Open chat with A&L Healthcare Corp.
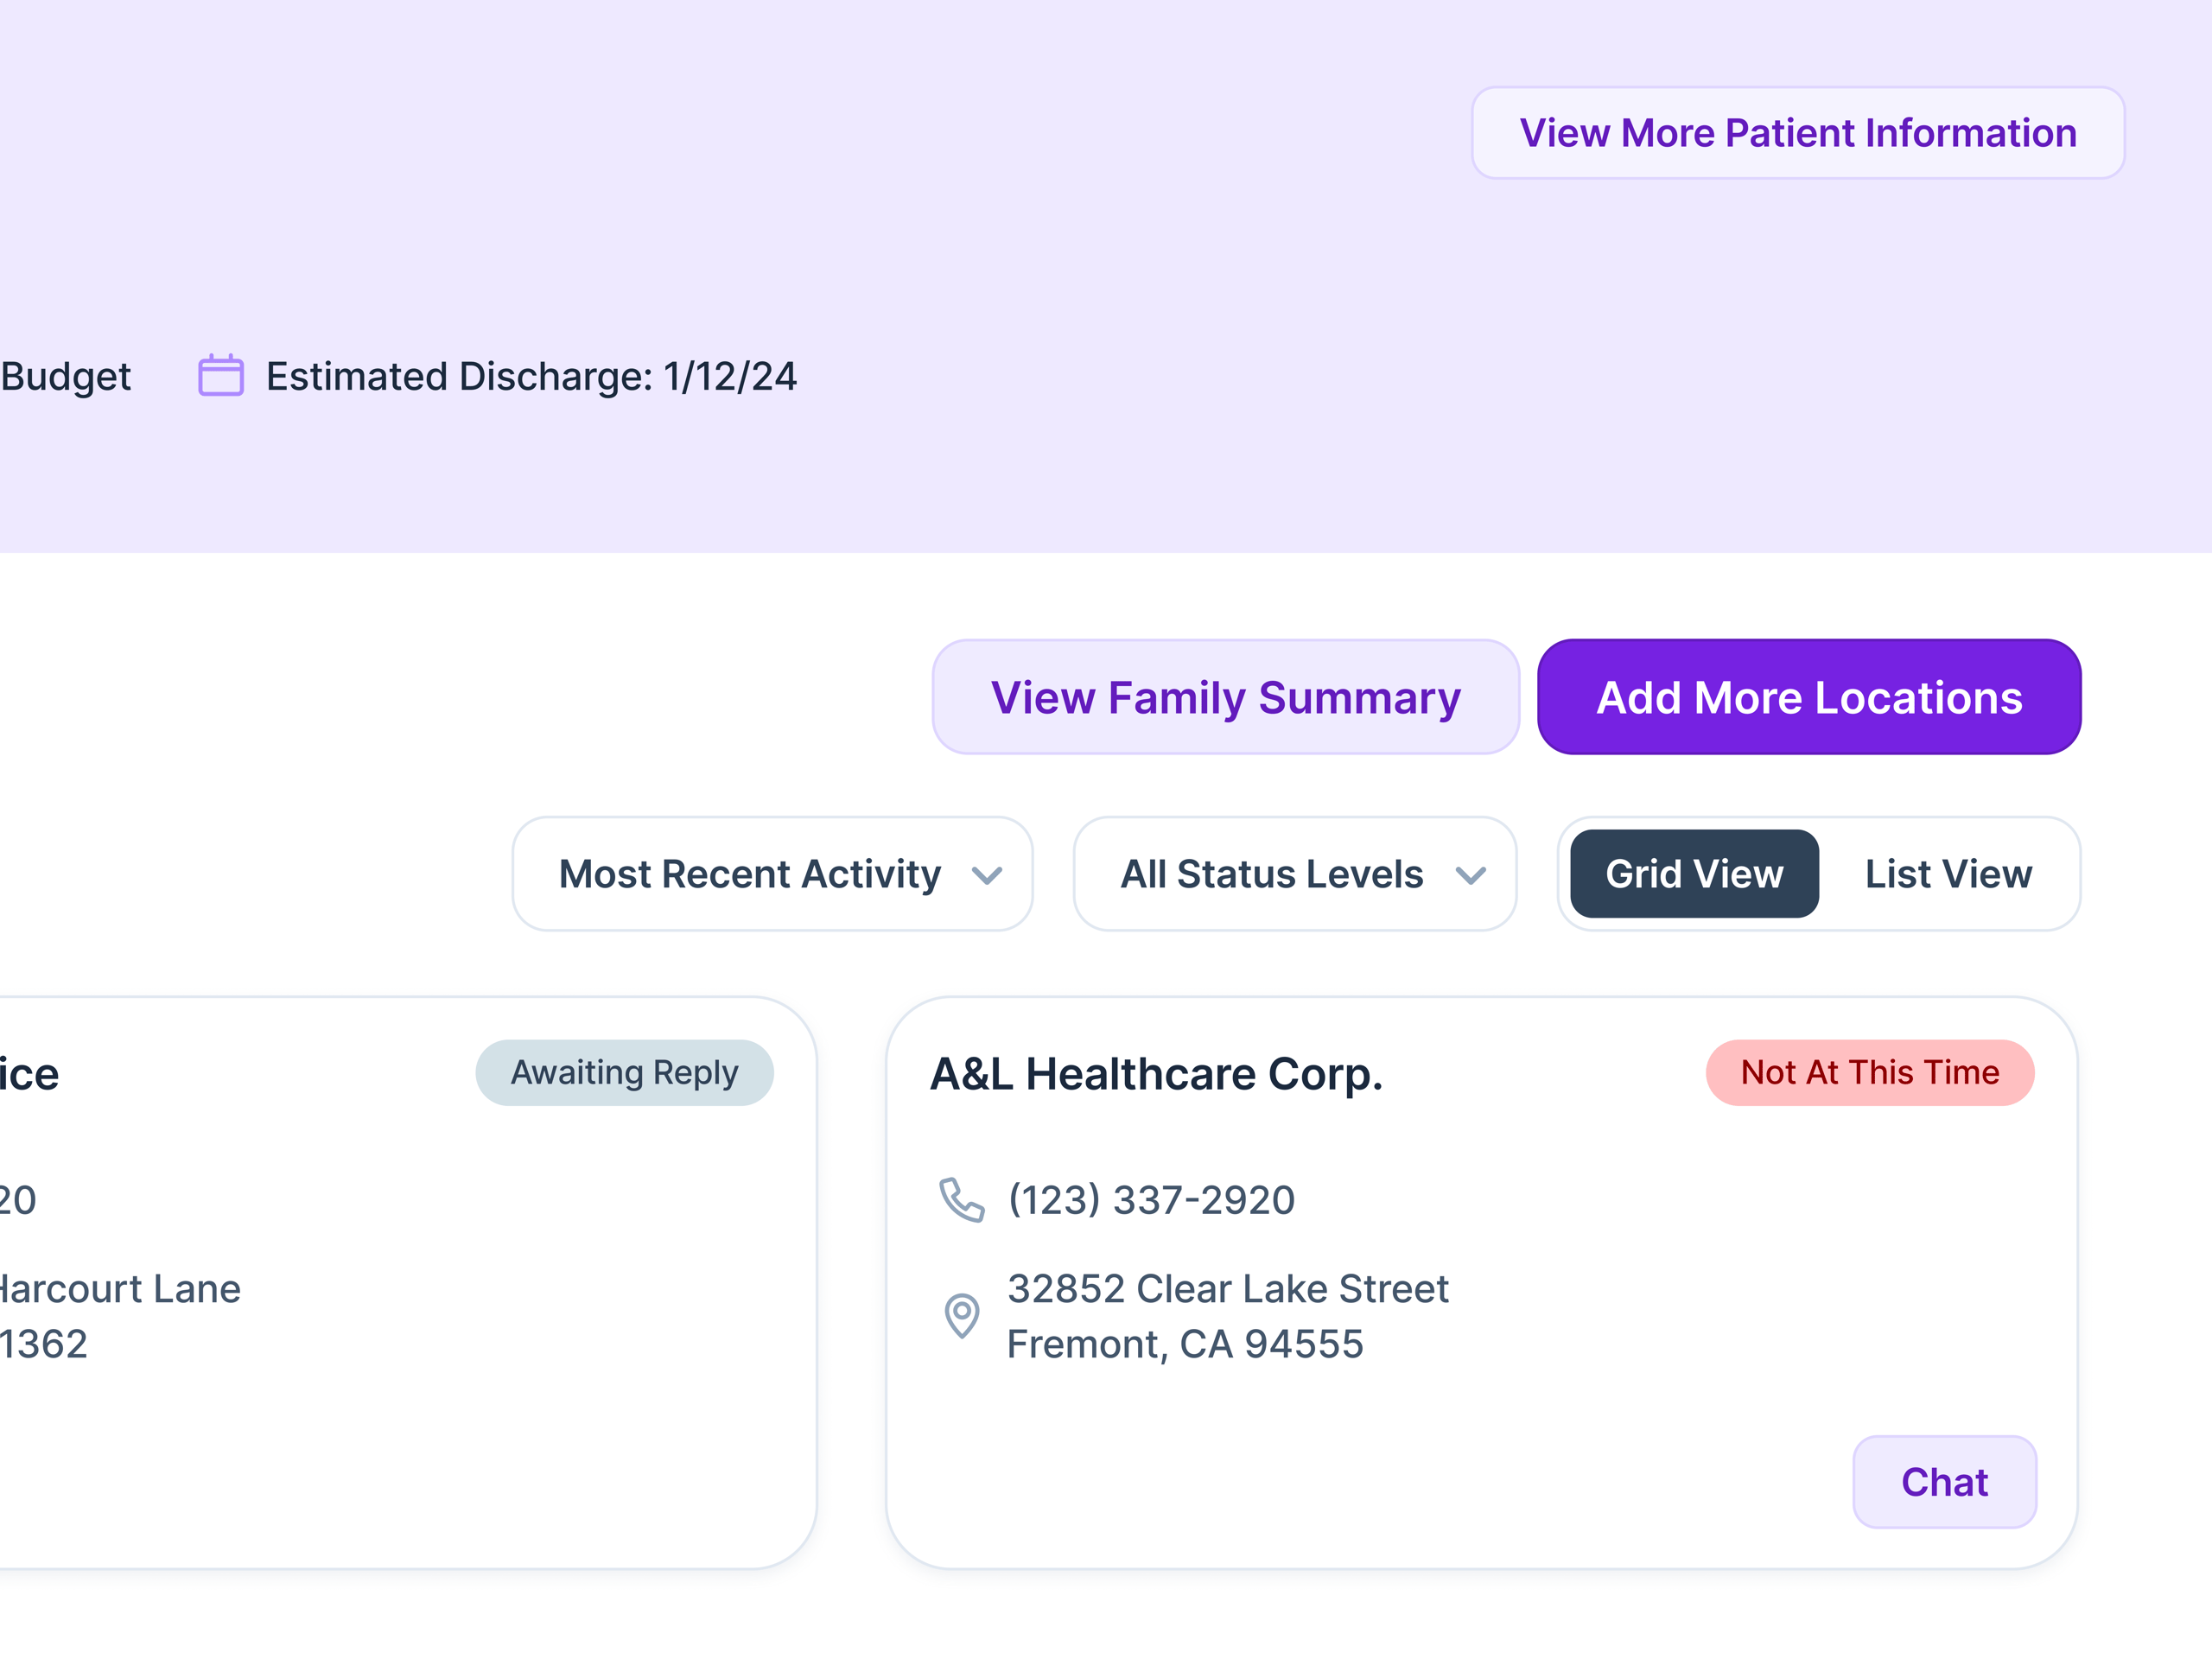Screen dimensions: 2212x1659 coord(1945,1482)
